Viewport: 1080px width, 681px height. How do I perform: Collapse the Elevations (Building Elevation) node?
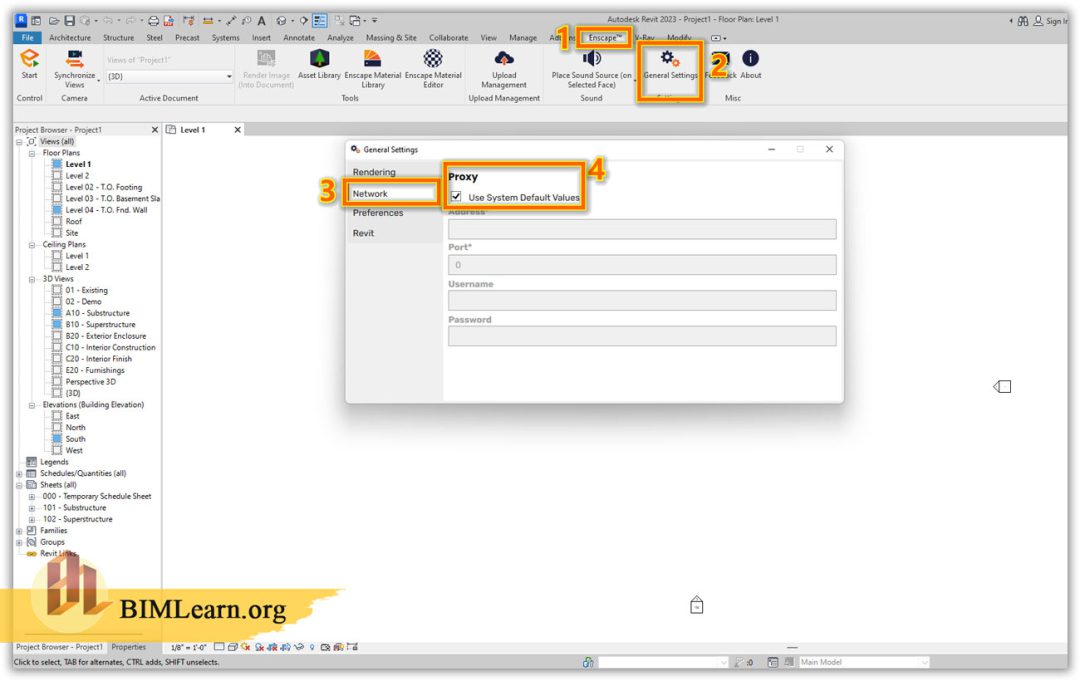[x=32, y=405]
